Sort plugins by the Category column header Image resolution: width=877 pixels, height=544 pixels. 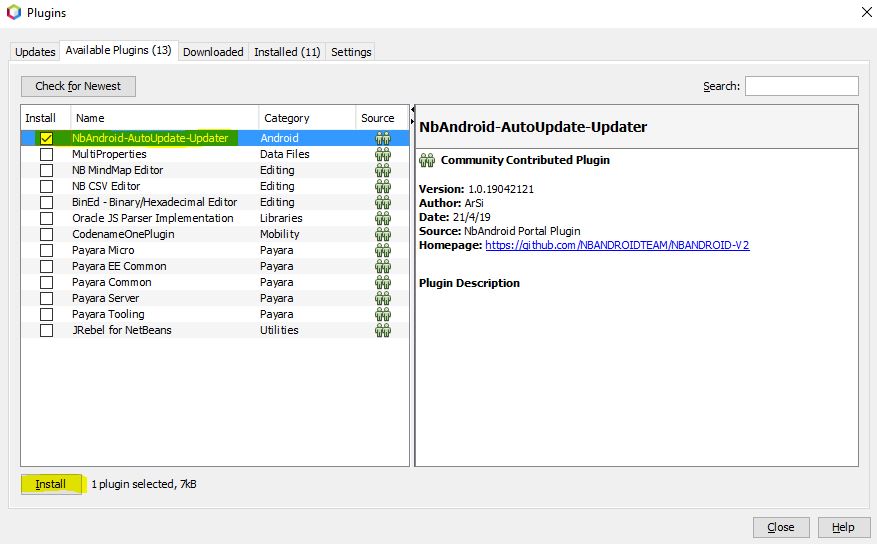[x=307, y=118]
